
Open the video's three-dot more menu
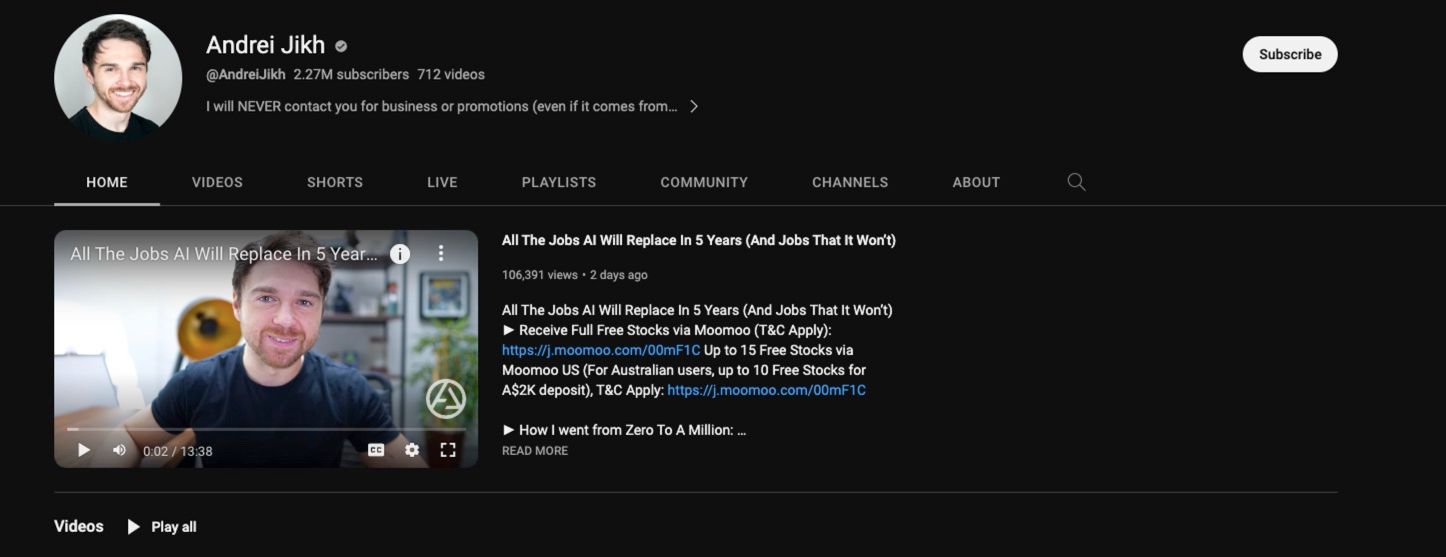(x=441, y=254)
